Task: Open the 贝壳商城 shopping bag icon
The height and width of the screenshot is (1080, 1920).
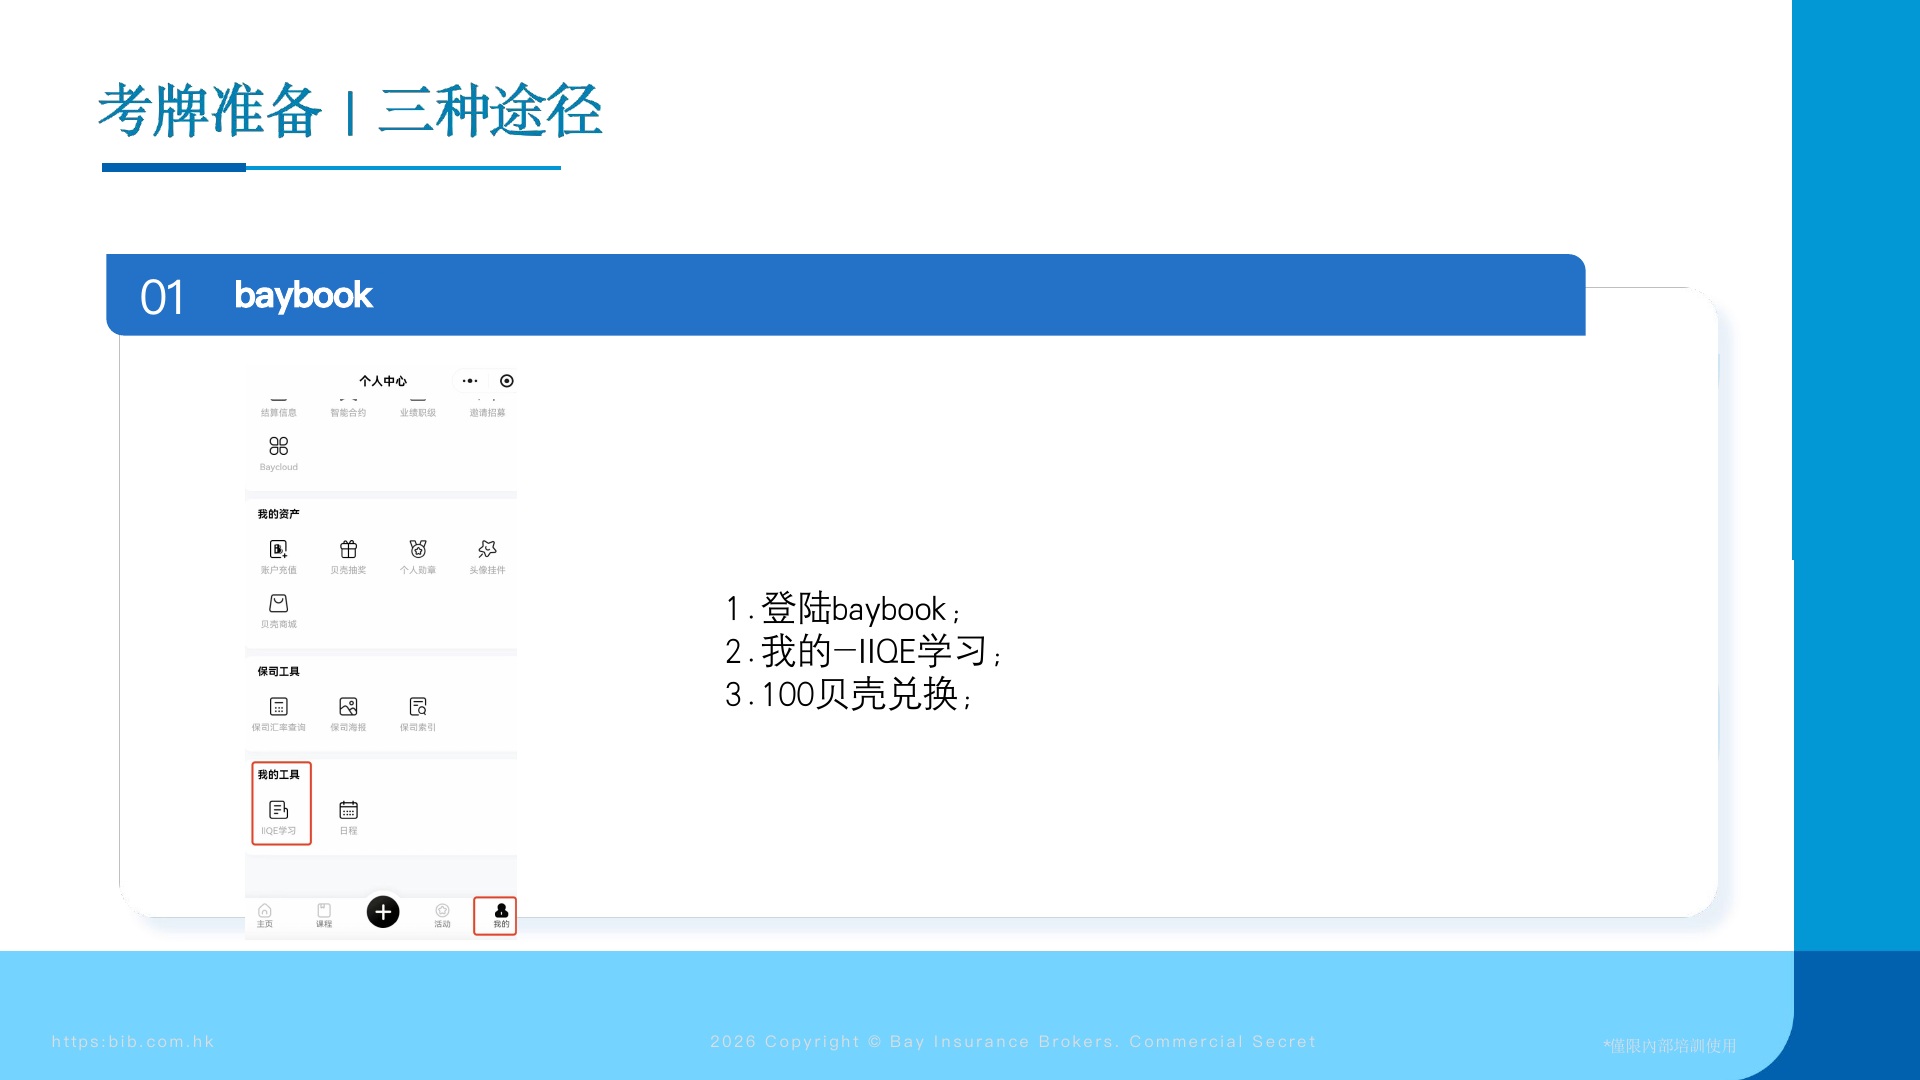Action: tap(278, 603)
